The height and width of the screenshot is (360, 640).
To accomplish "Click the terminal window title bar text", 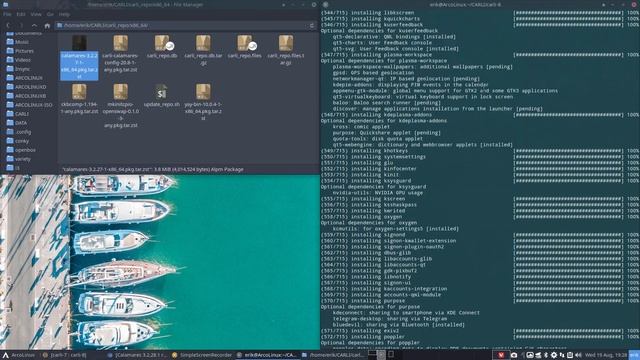I will point(465,4).
